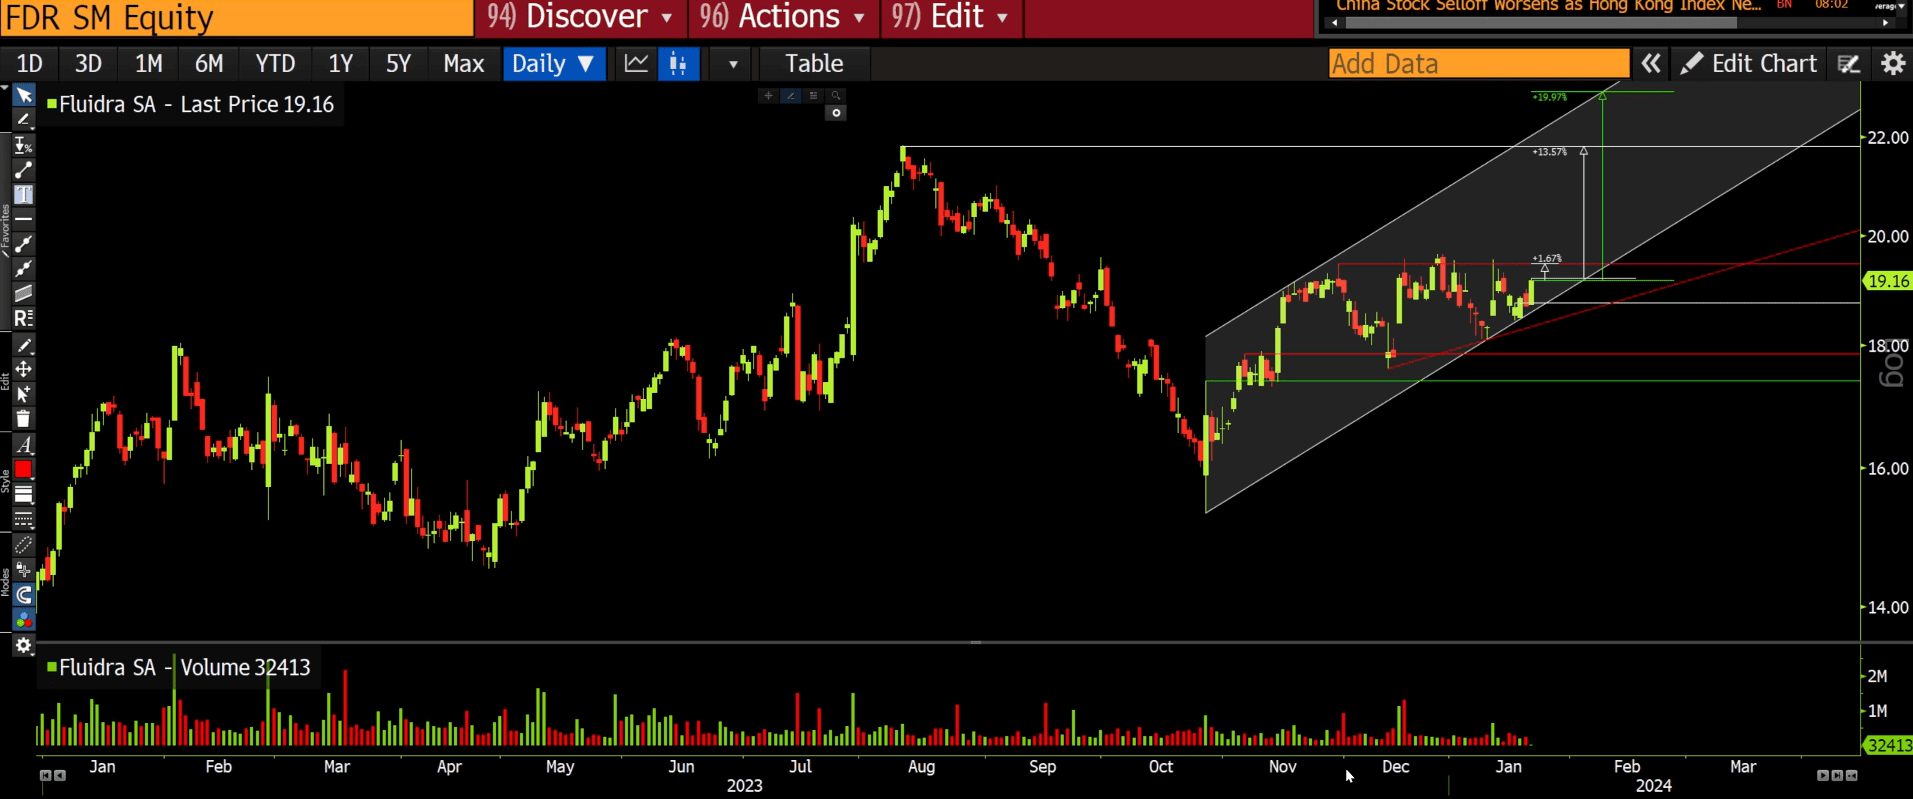The height and width of the screenshot is (799, 1913).
Task: Toggle the dashed lasso selection mode
Action: pos(23,545)
